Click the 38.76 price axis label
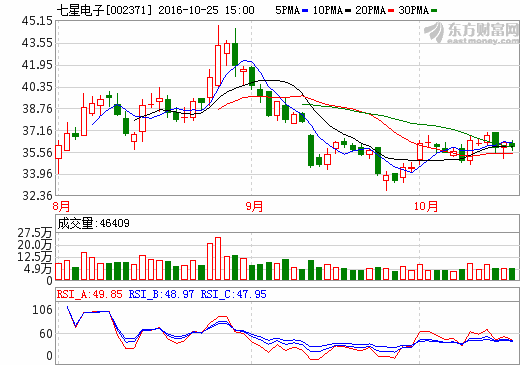The width and height of the screenshot is (520, 365). 37,109
